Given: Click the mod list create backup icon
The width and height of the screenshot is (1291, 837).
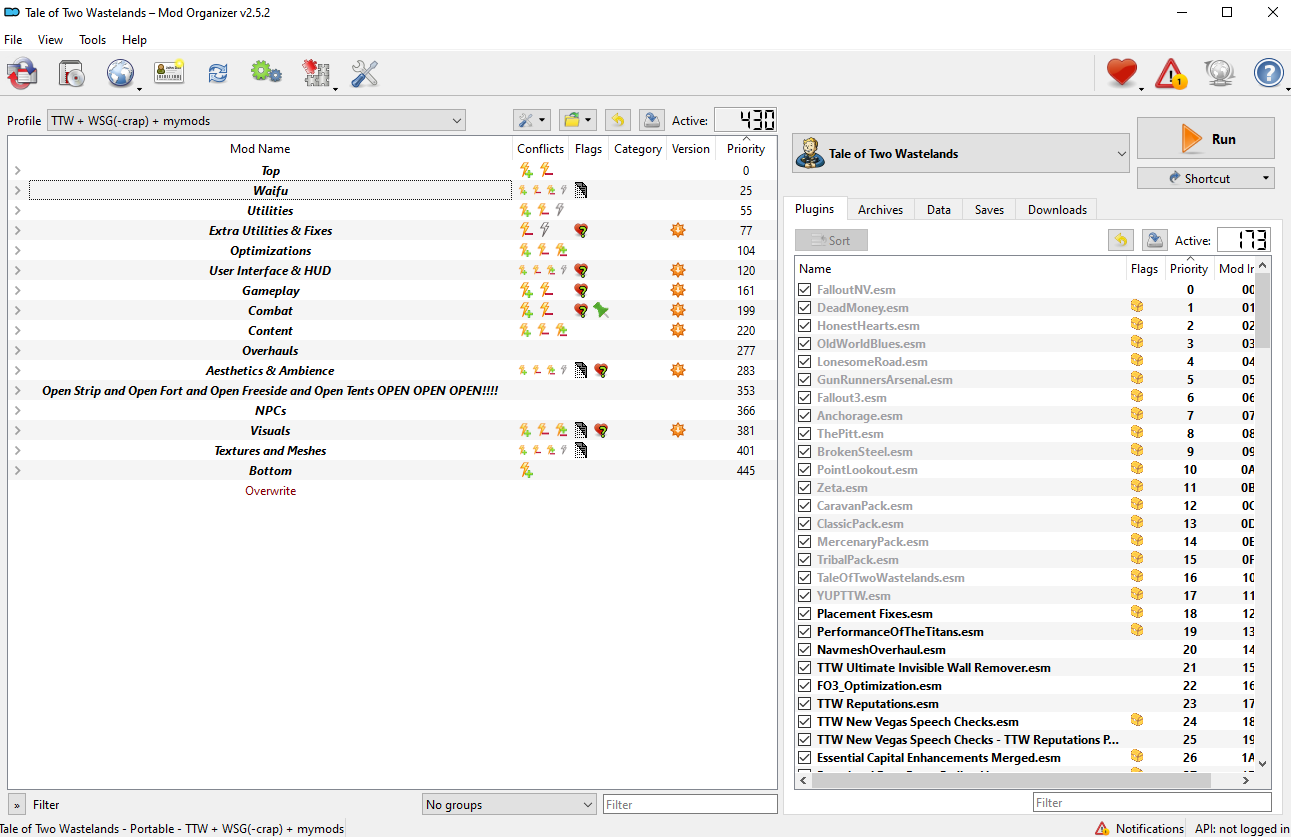Looking at the screenshot, I should 651,120.
